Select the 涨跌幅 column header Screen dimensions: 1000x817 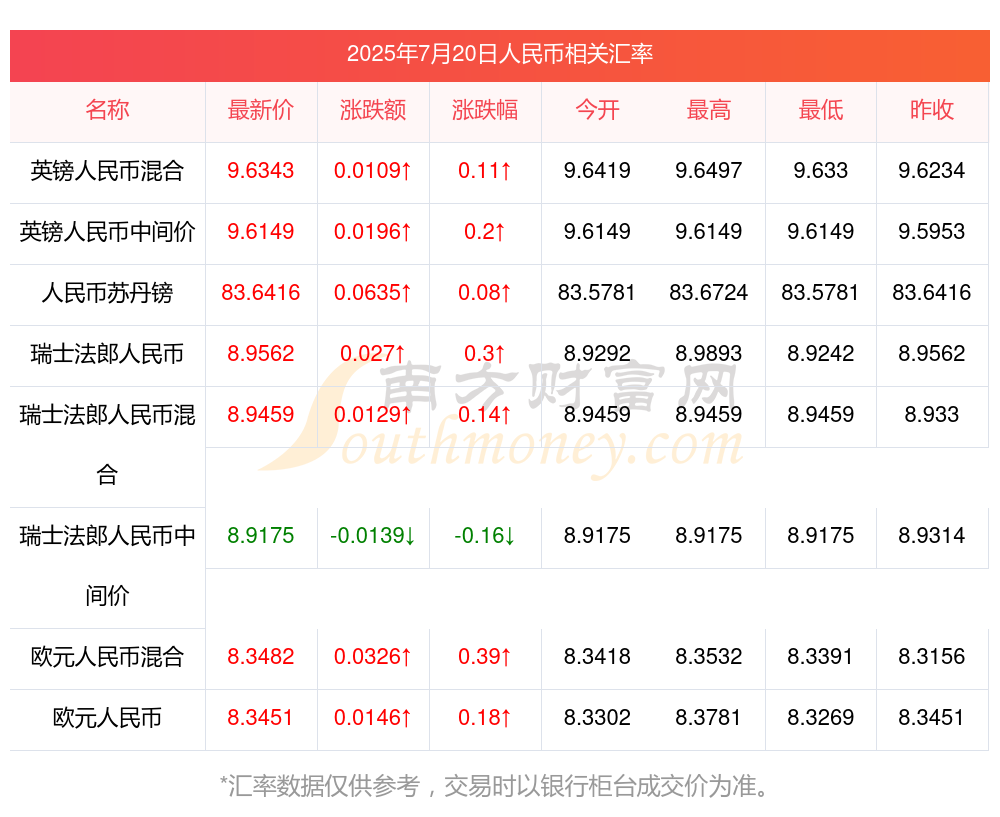tap(485, 110)
